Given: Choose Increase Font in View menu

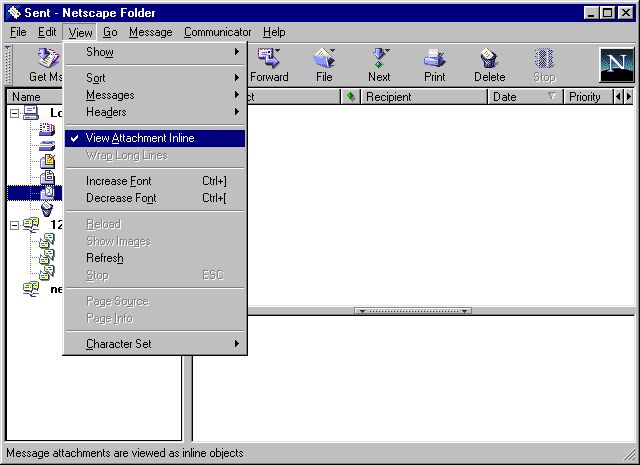Looking at the screenshot, I should point(155,181).
